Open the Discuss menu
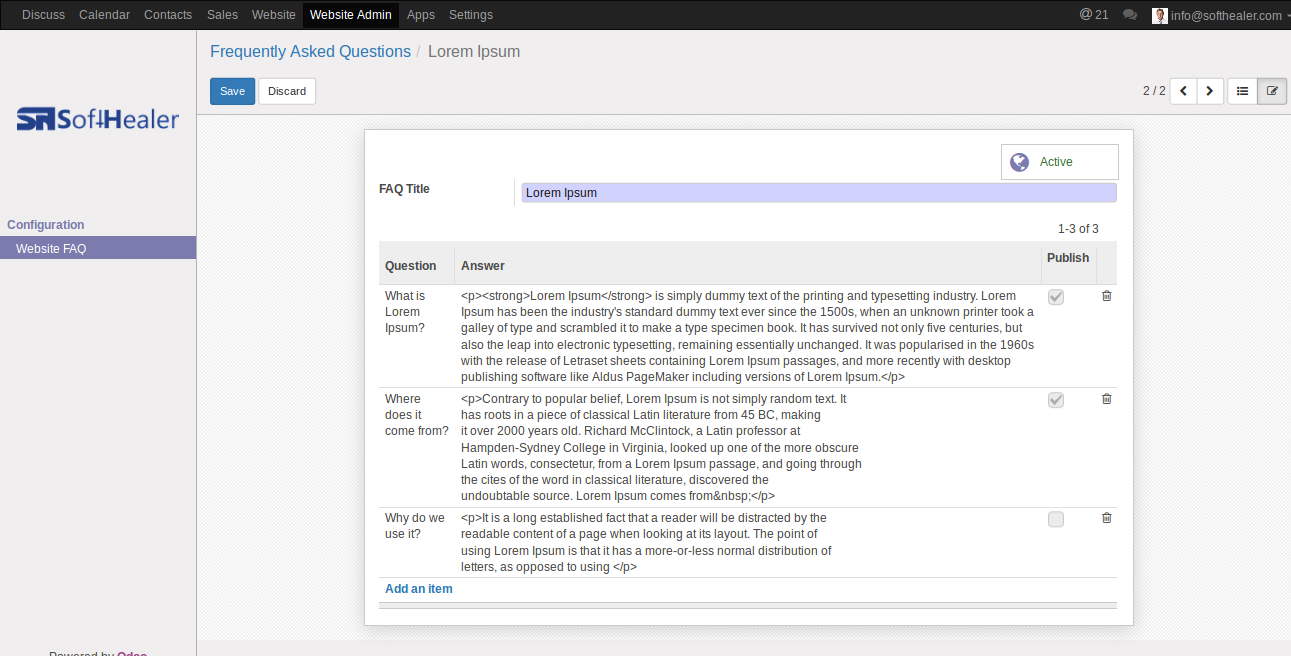This screenshot has width=1291, height=656. (43, 15)
